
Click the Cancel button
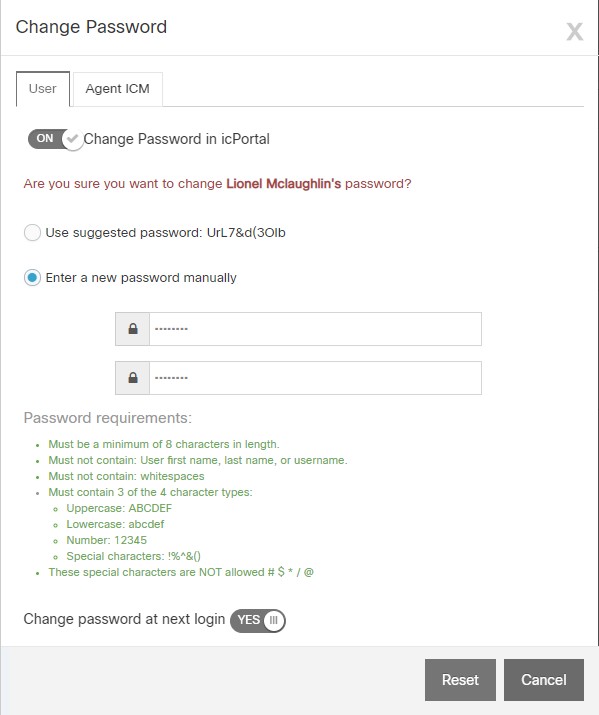pos(543,680)
